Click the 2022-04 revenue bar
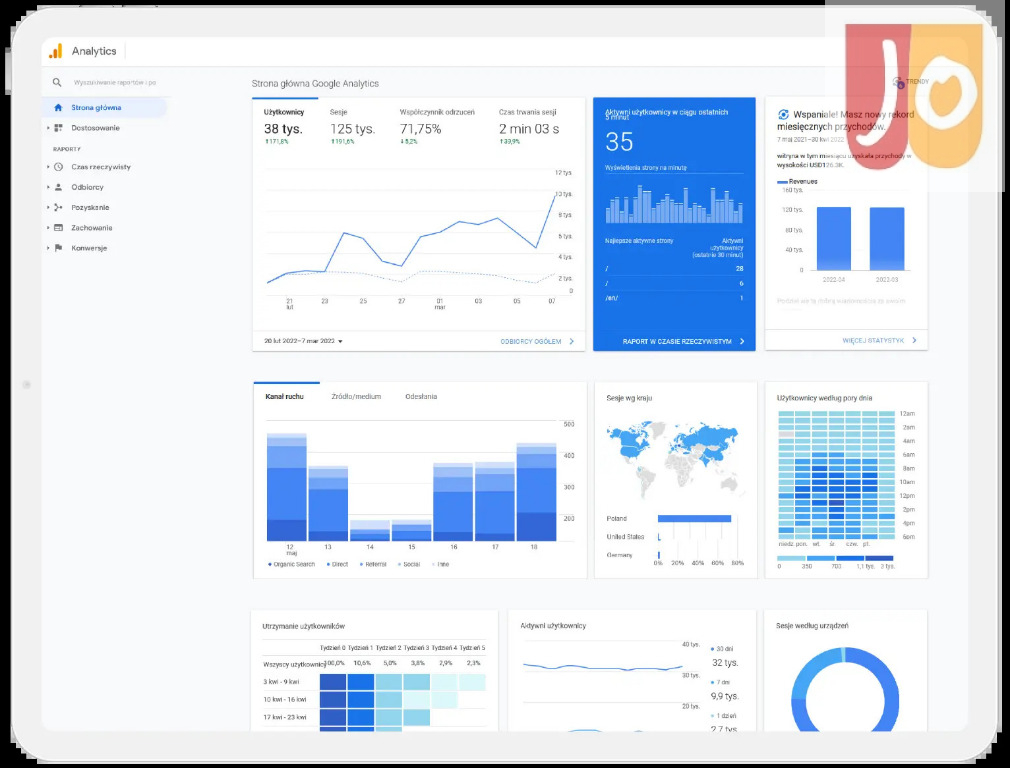This screenshot has height=768, width=1010. tap(834, 238)
